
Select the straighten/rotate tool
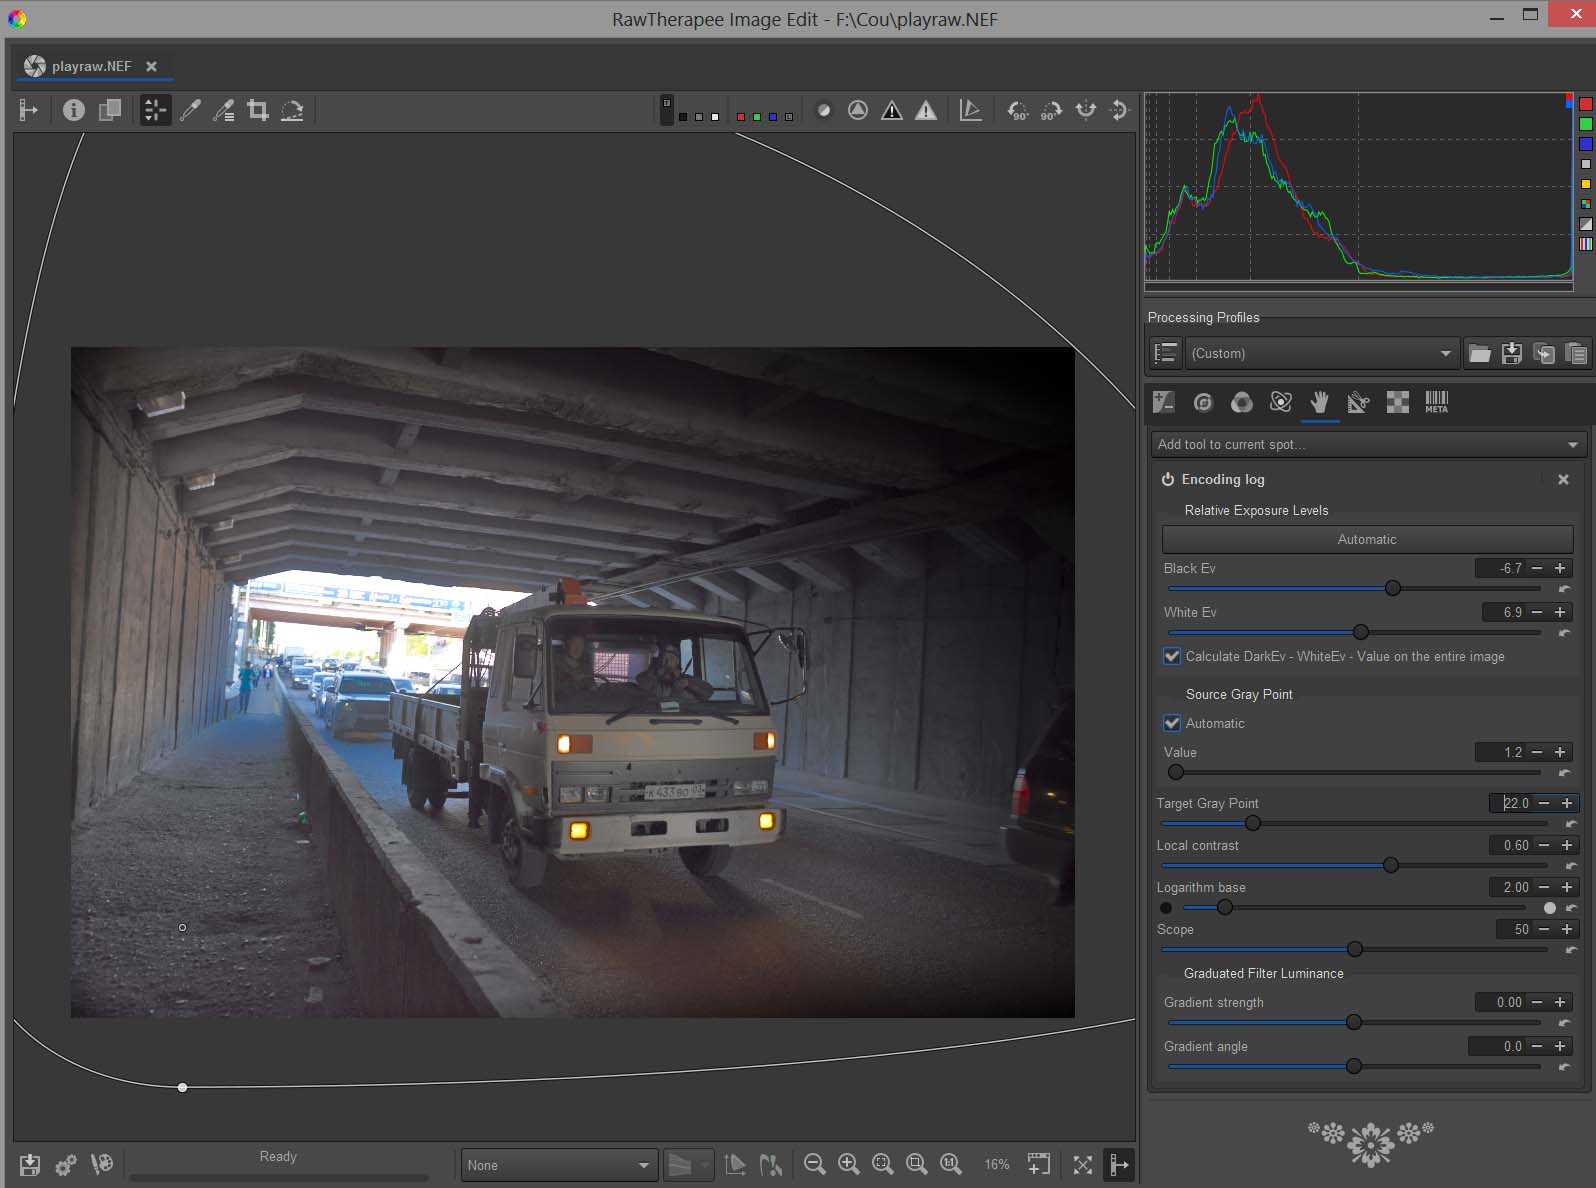point(292,110)
